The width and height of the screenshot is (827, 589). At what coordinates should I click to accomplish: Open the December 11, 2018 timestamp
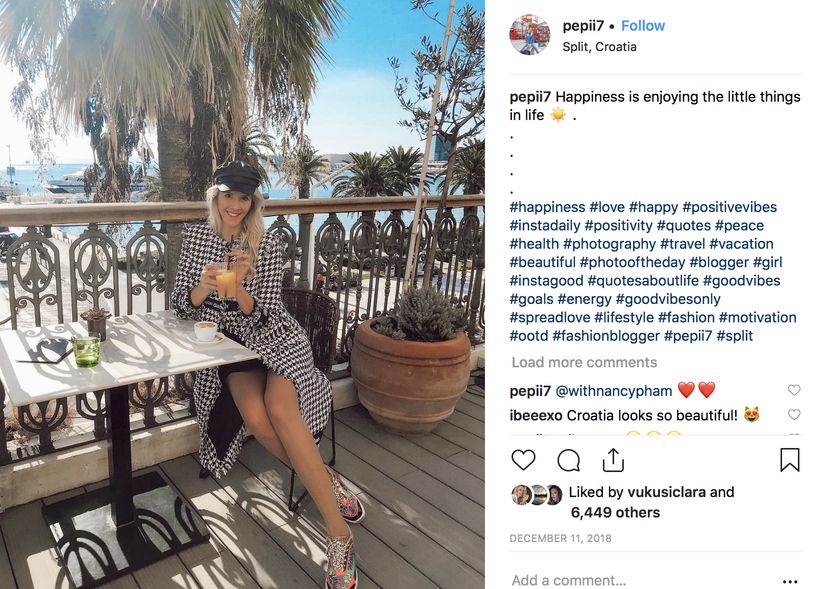(x=560, y=538)
